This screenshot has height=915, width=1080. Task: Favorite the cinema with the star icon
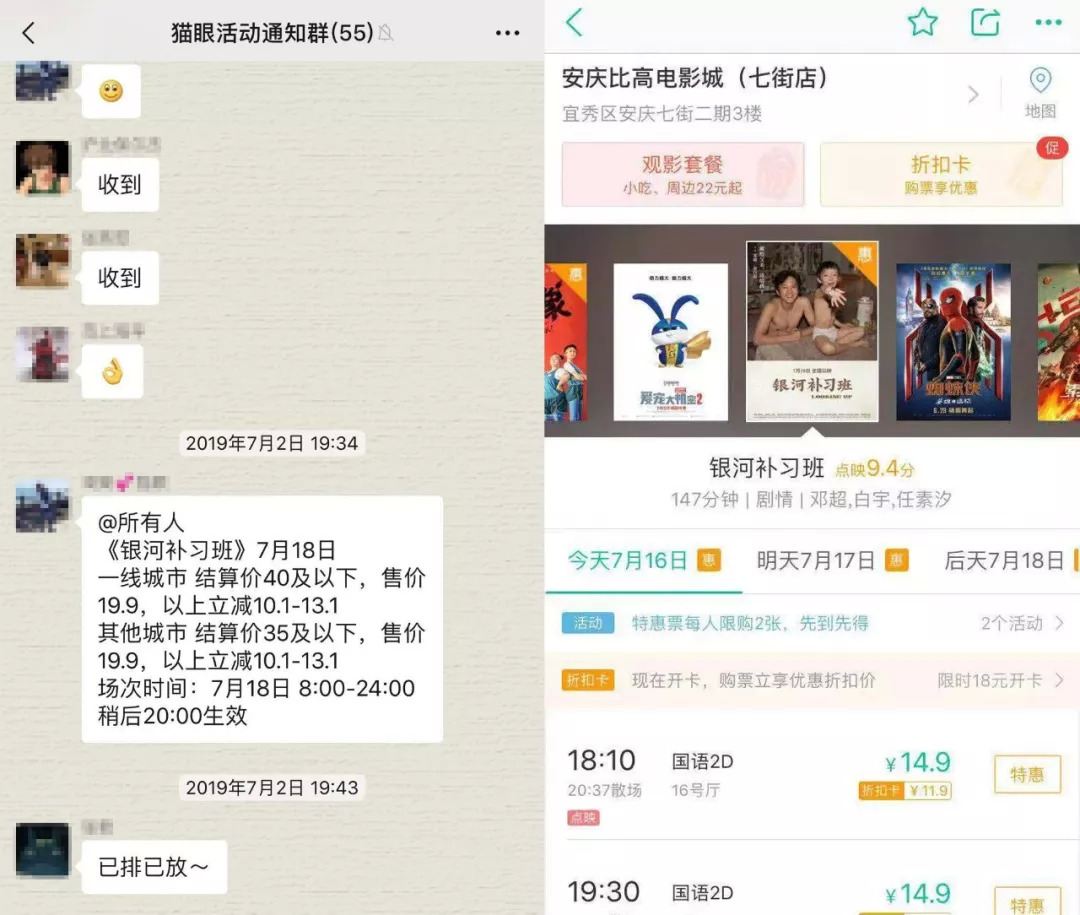(x=922, y=22)
